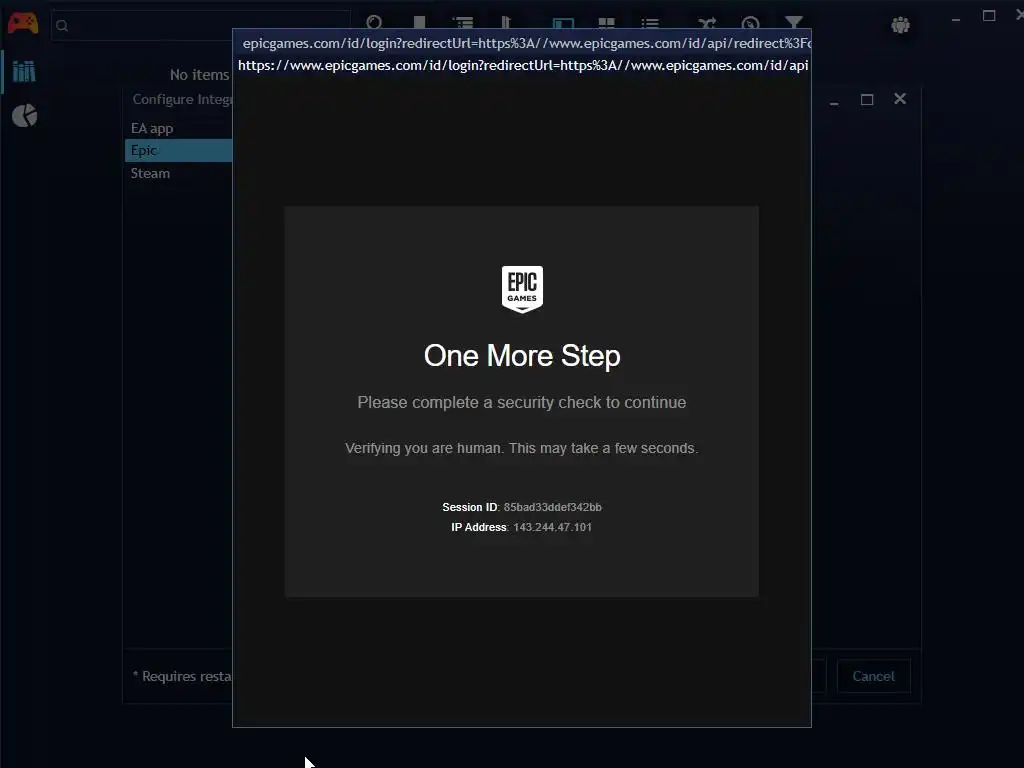This screenshot has height=768, width=1024.
Task: Click the epicgames.com/id/login title text
Action: [526, 43]
